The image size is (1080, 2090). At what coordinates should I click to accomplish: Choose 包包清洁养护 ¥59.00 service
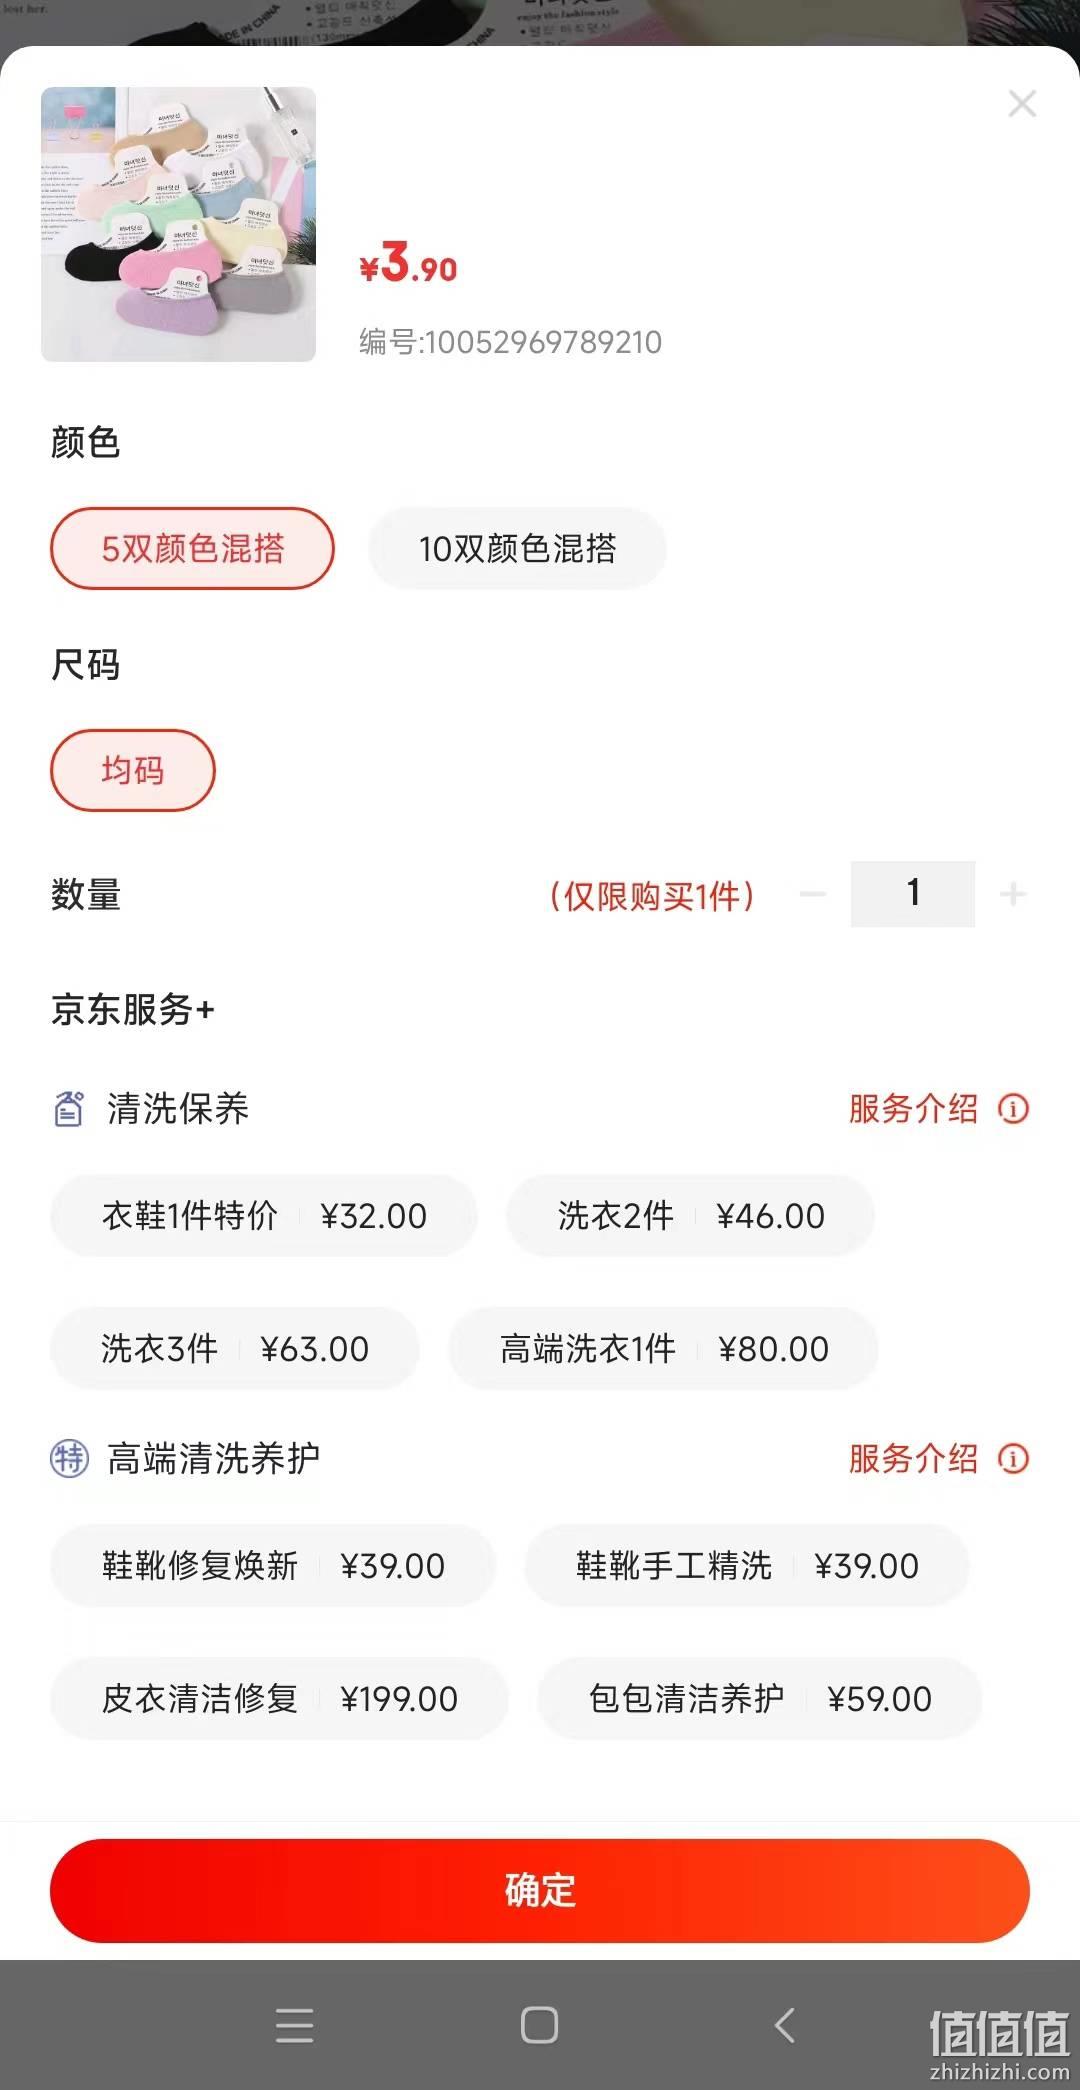(760, 1699)
